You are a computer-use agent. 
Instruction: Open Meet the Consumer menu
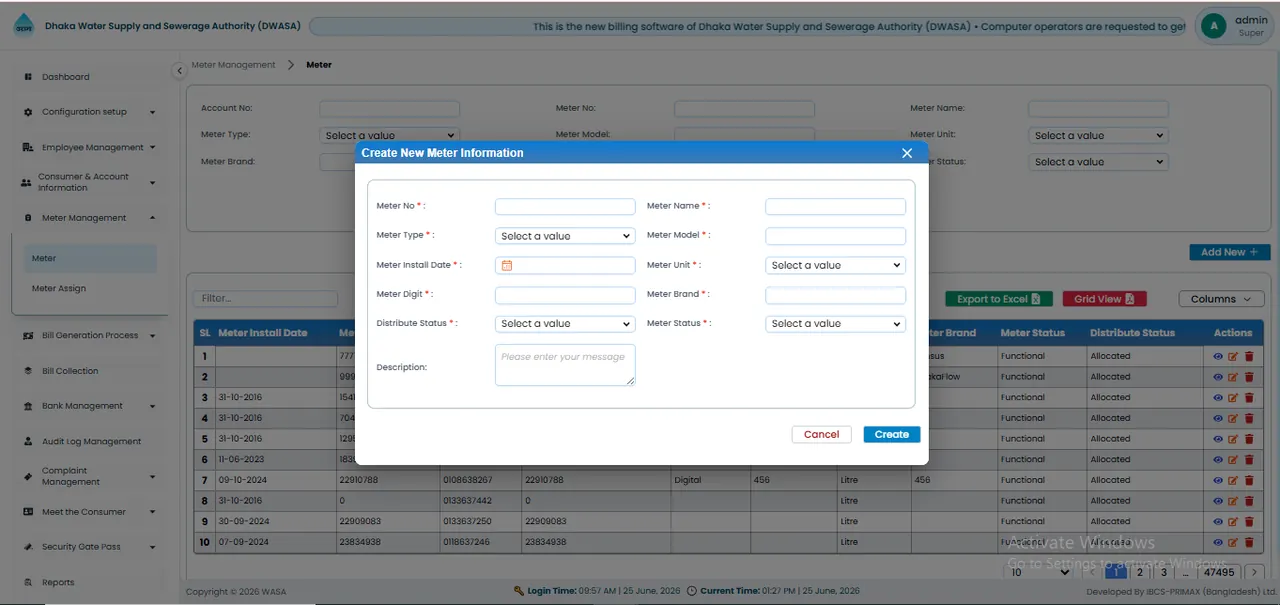click(x=90, y=512)
